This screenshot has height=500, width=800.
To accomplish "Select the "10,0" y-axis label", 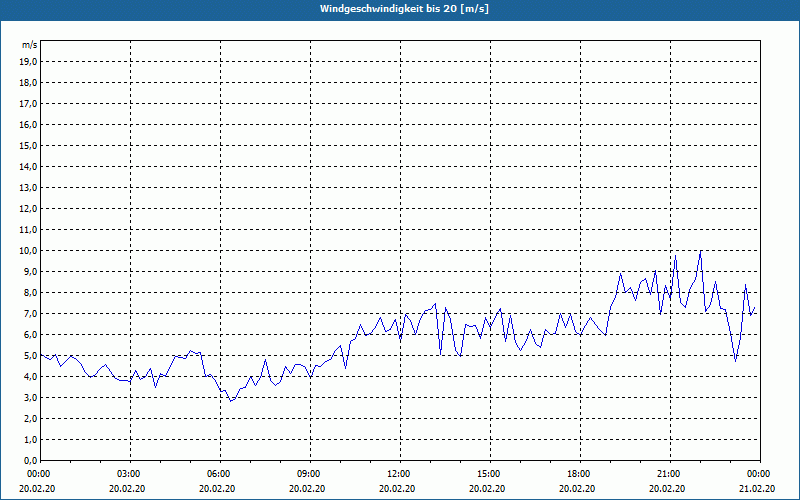I will (28, 251).
